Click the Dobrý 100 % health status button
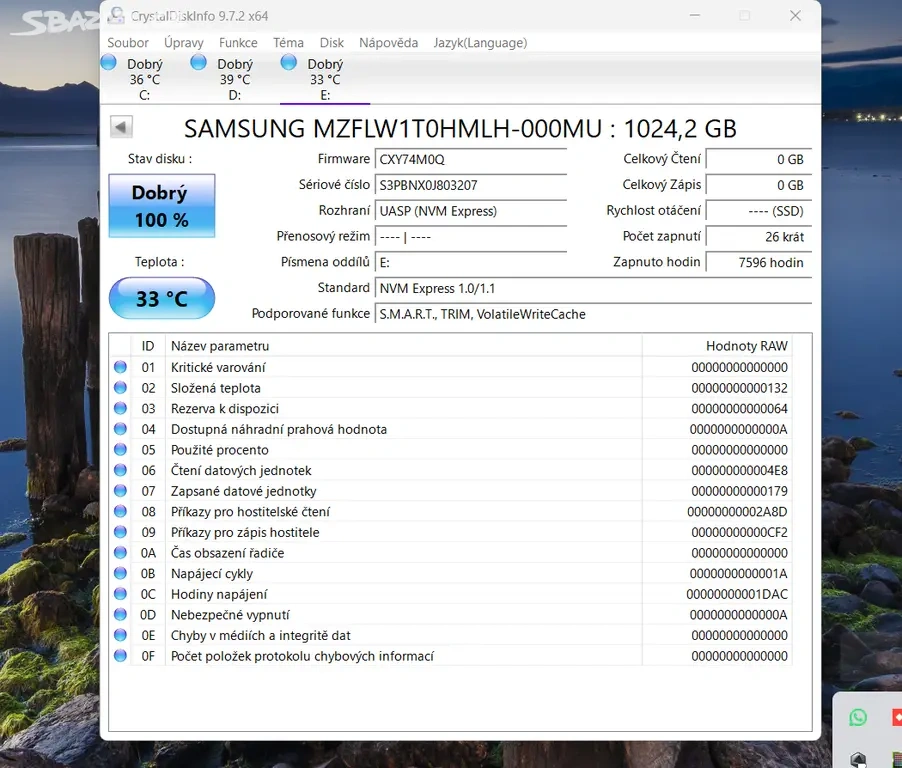This screenshot has height=768, width=902. pyautogui.click(x=161, y=204)
